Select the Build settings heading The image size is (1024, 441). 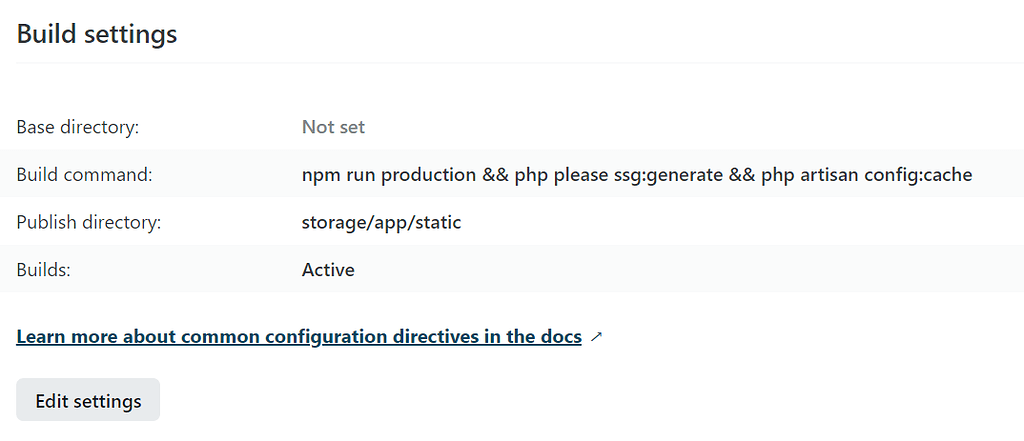[x=97, y=34]
